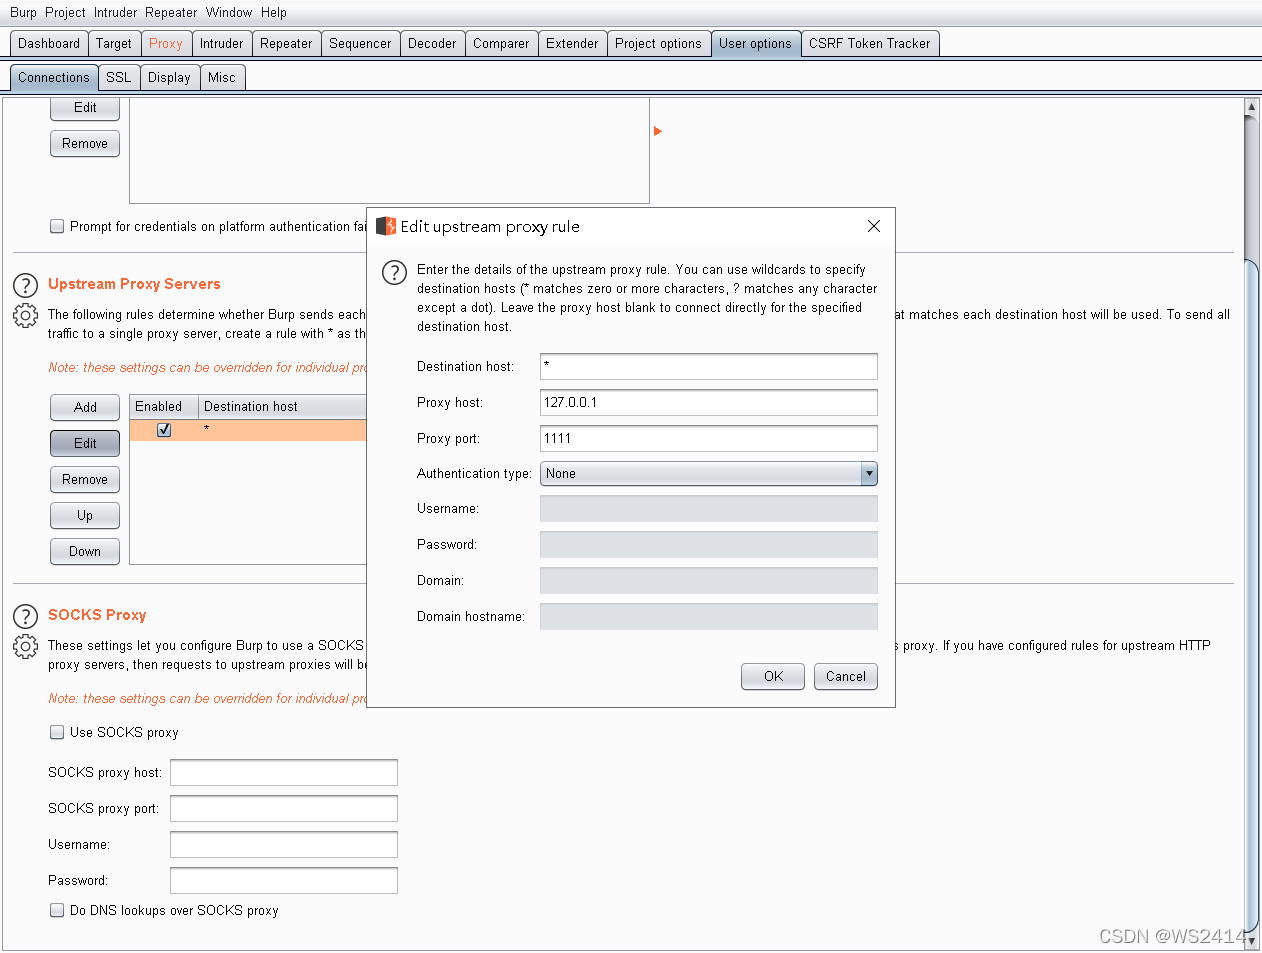This screenshot has width=1262, height=953.
Task: Click the Enabled column header
Action: 164,406
